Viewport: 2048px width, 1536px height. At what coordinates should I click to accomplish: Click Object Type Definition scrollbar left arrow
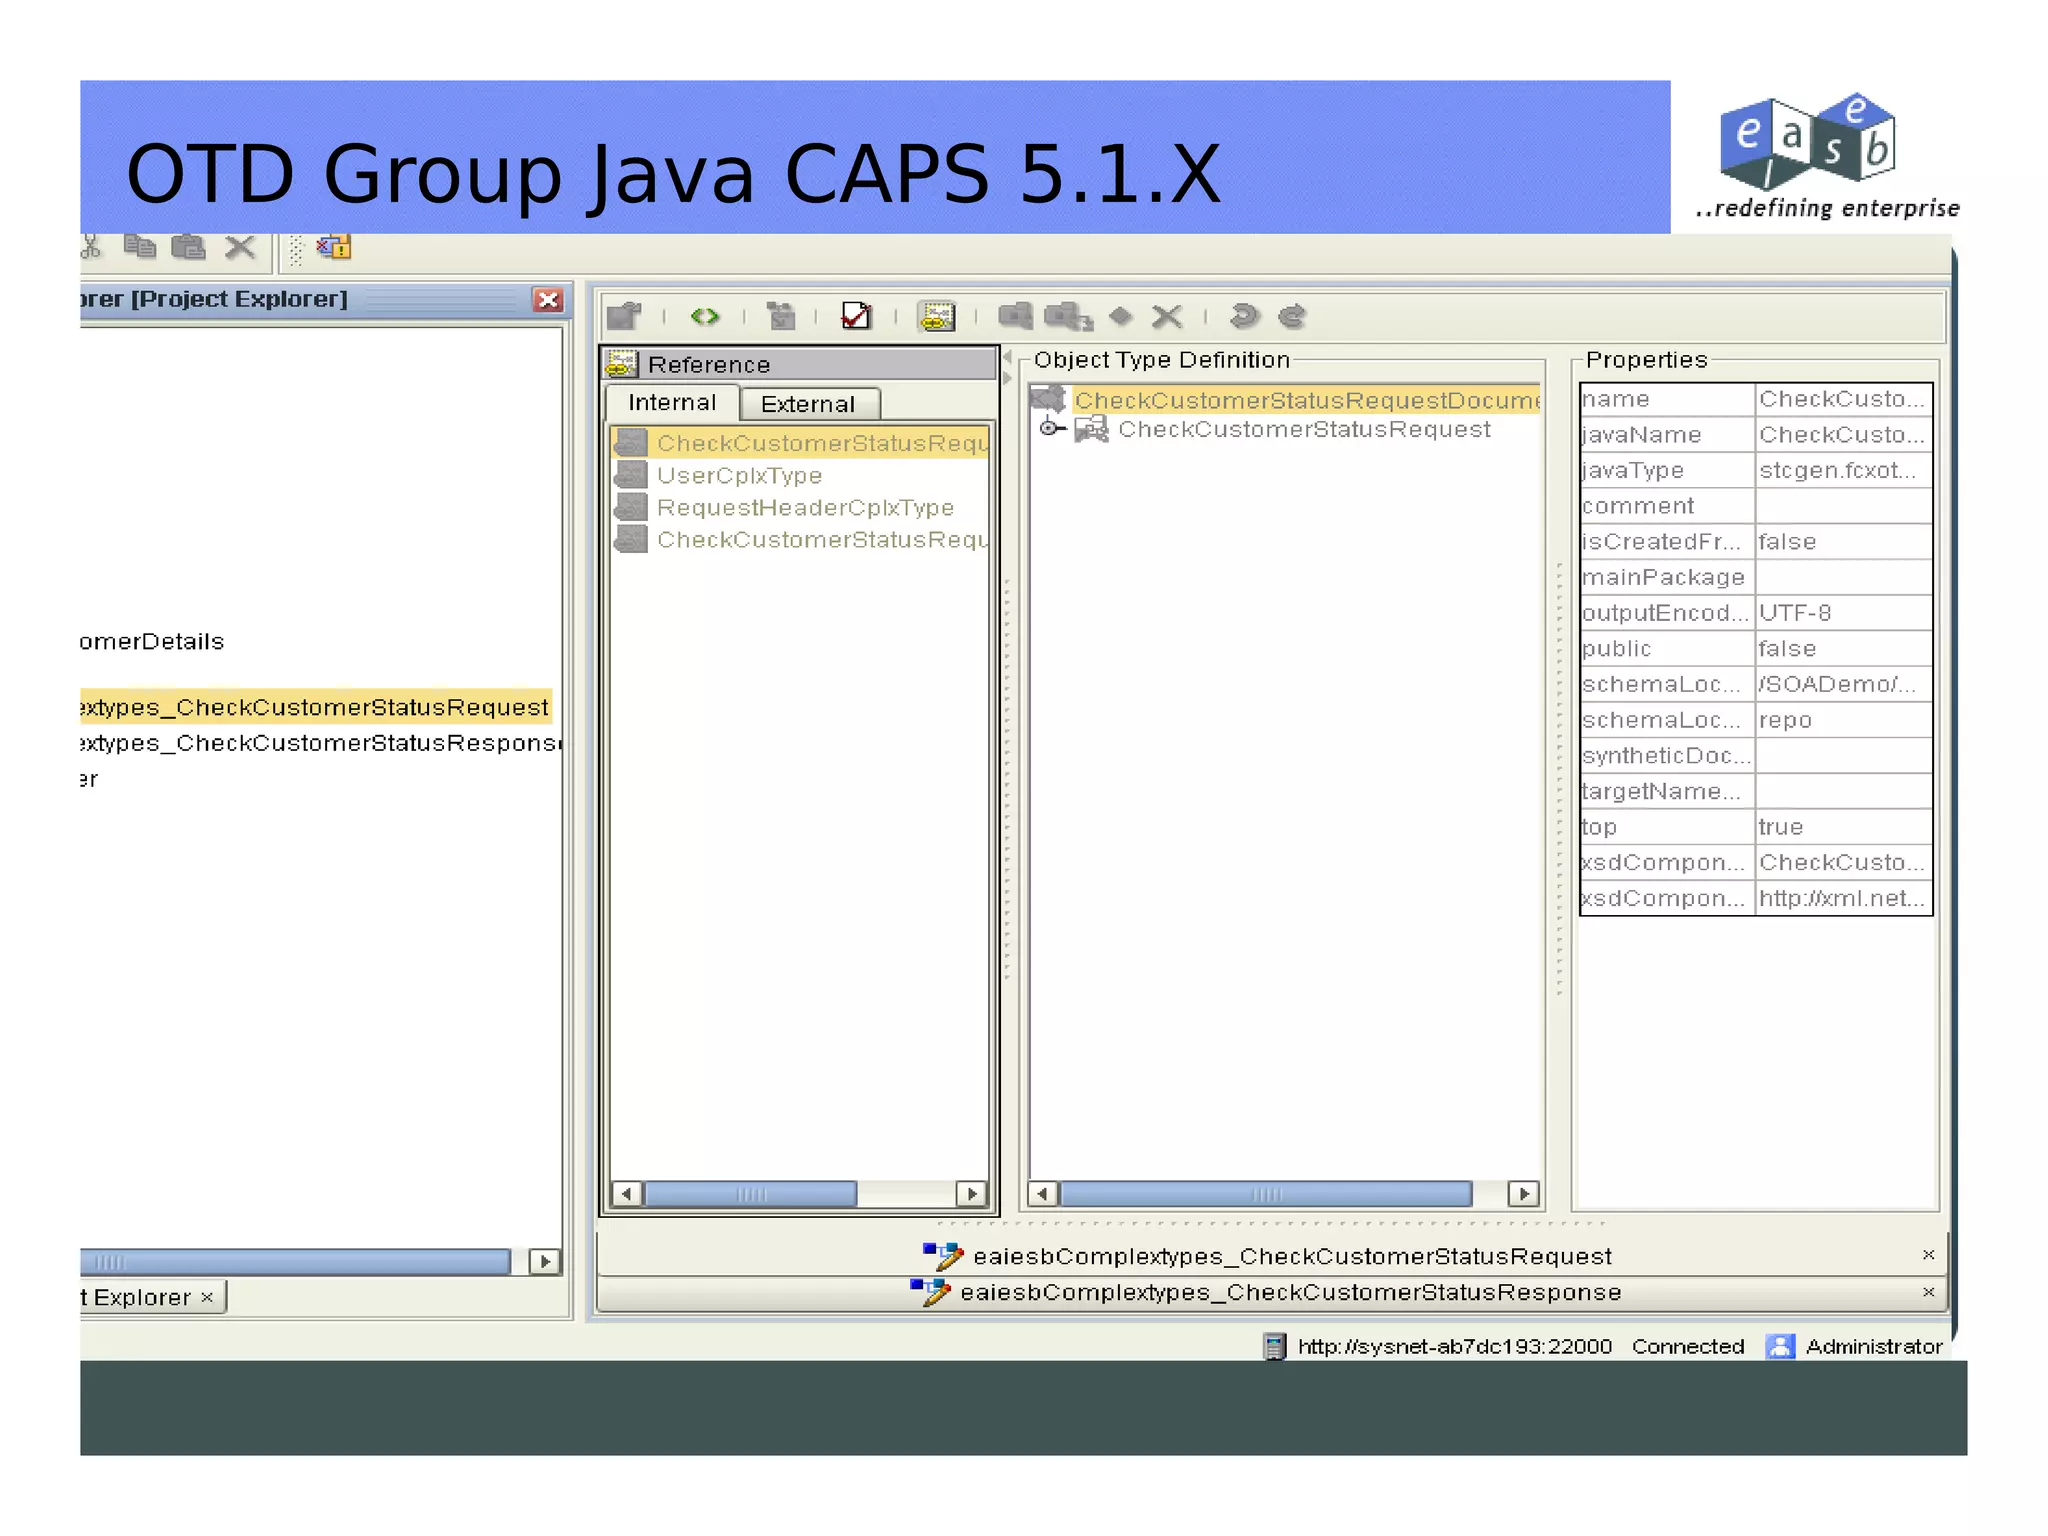click(x=1043, y=1193)
